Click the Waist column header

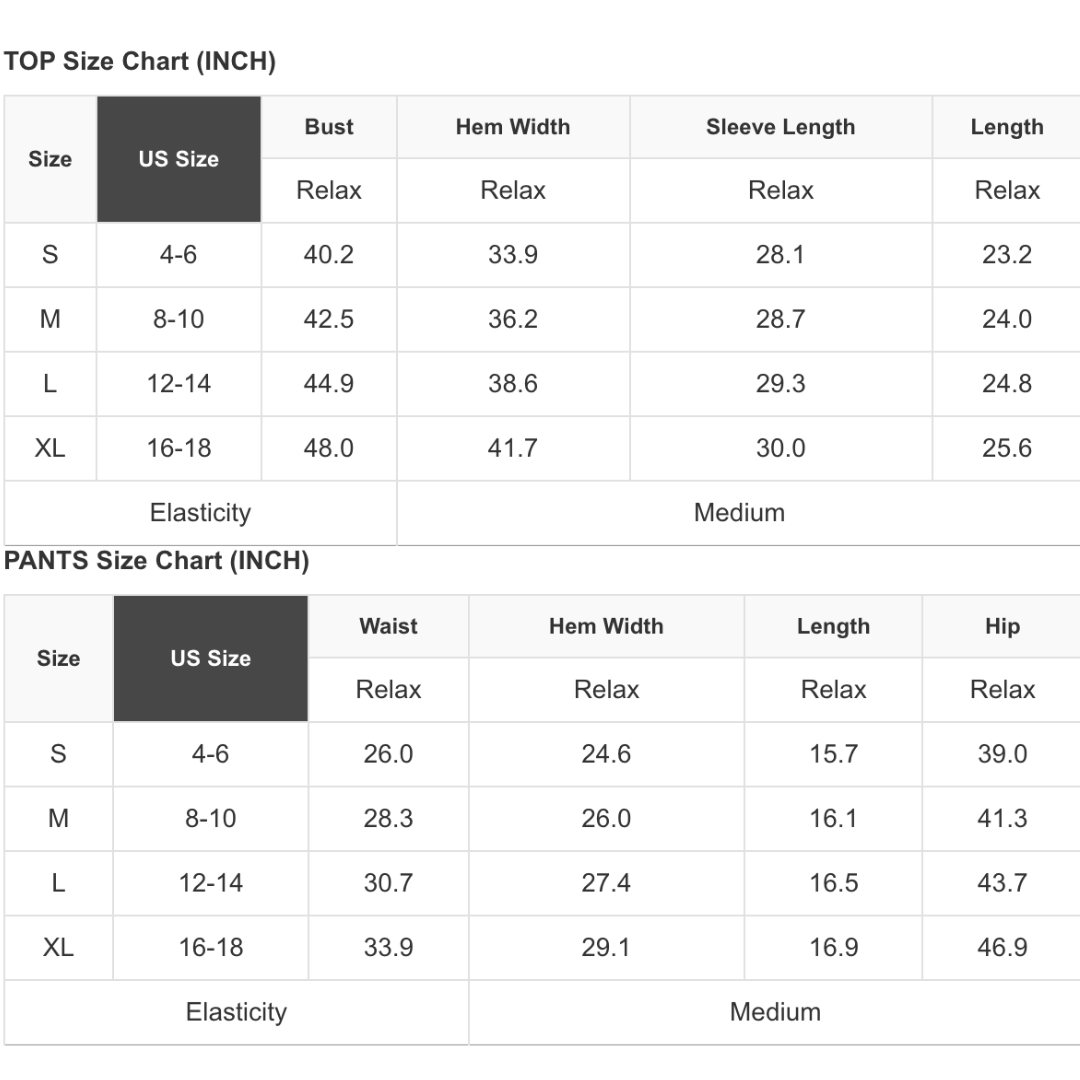coord(388,626)
